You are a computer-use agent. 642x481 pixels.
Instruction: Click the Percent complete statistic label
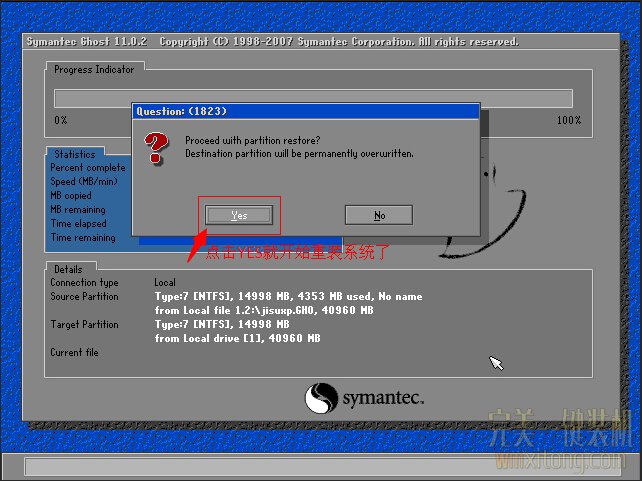tap(88, 168)
